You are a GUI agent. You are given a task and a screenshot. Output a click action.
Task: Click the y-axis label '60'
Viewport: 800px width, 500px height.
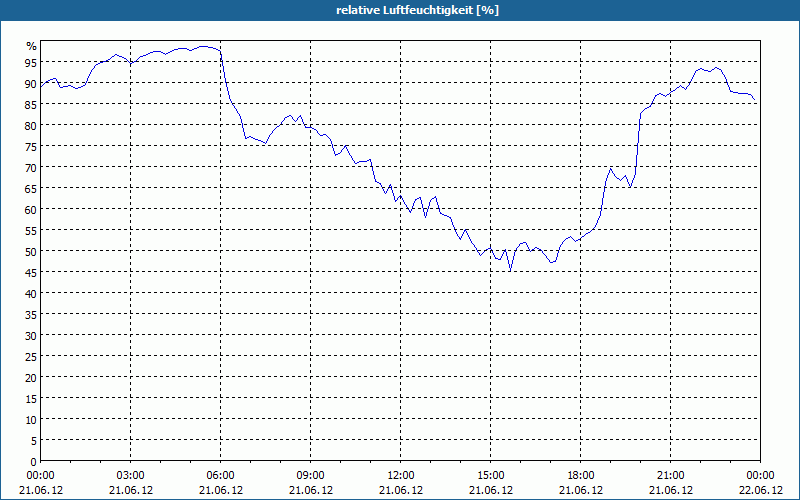click(32, 209)
